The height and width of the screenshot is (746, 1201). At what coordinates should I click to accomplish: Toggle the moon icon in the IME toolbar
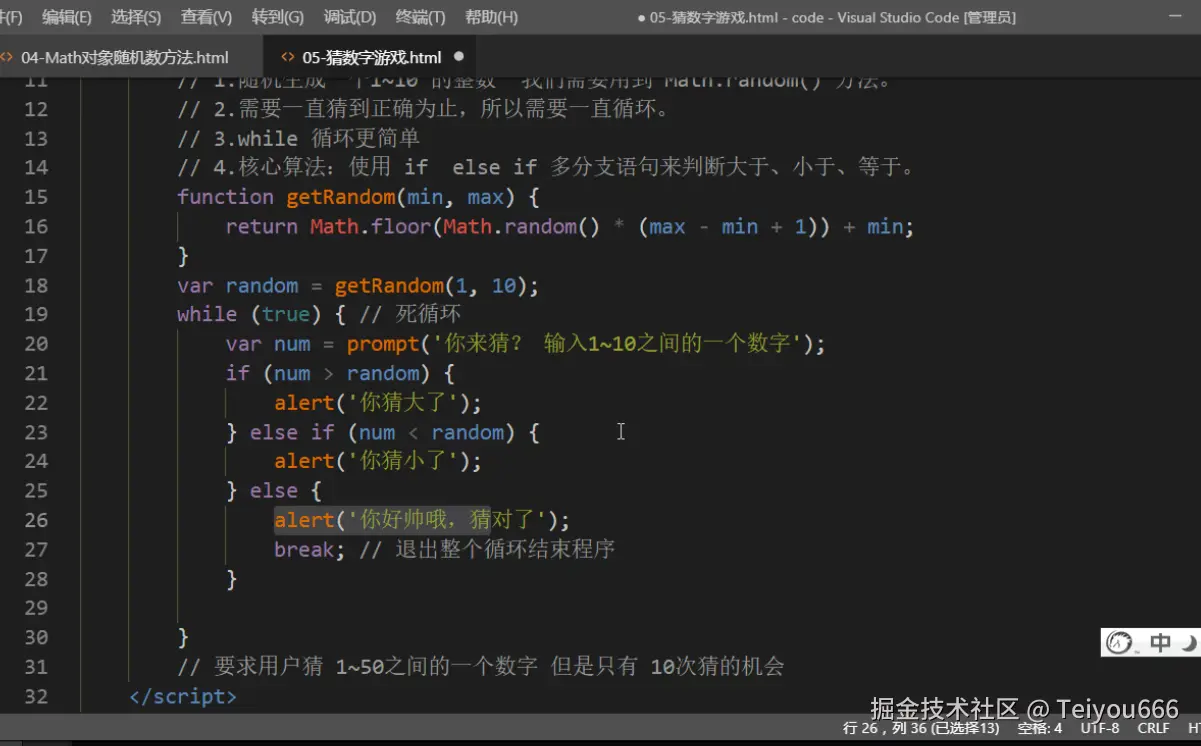(1189, 643)
